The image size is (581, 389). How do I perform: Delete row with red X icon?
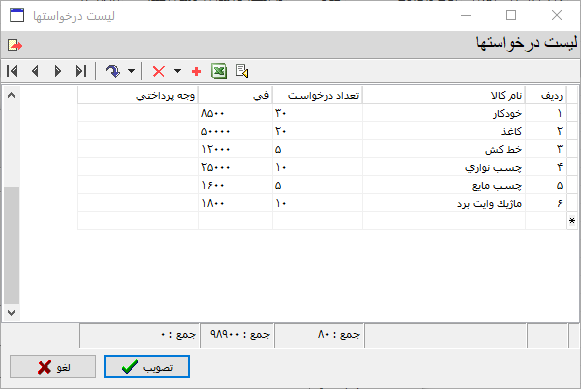pyautogui.click(x=159, y=71)
